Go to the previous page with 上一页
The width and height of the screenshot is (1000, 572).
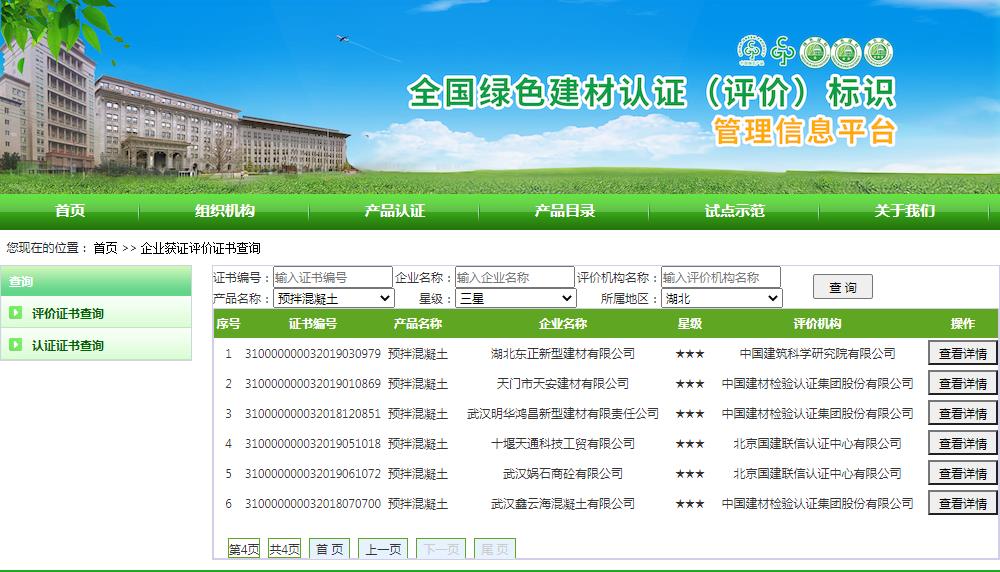coord(382,549)
